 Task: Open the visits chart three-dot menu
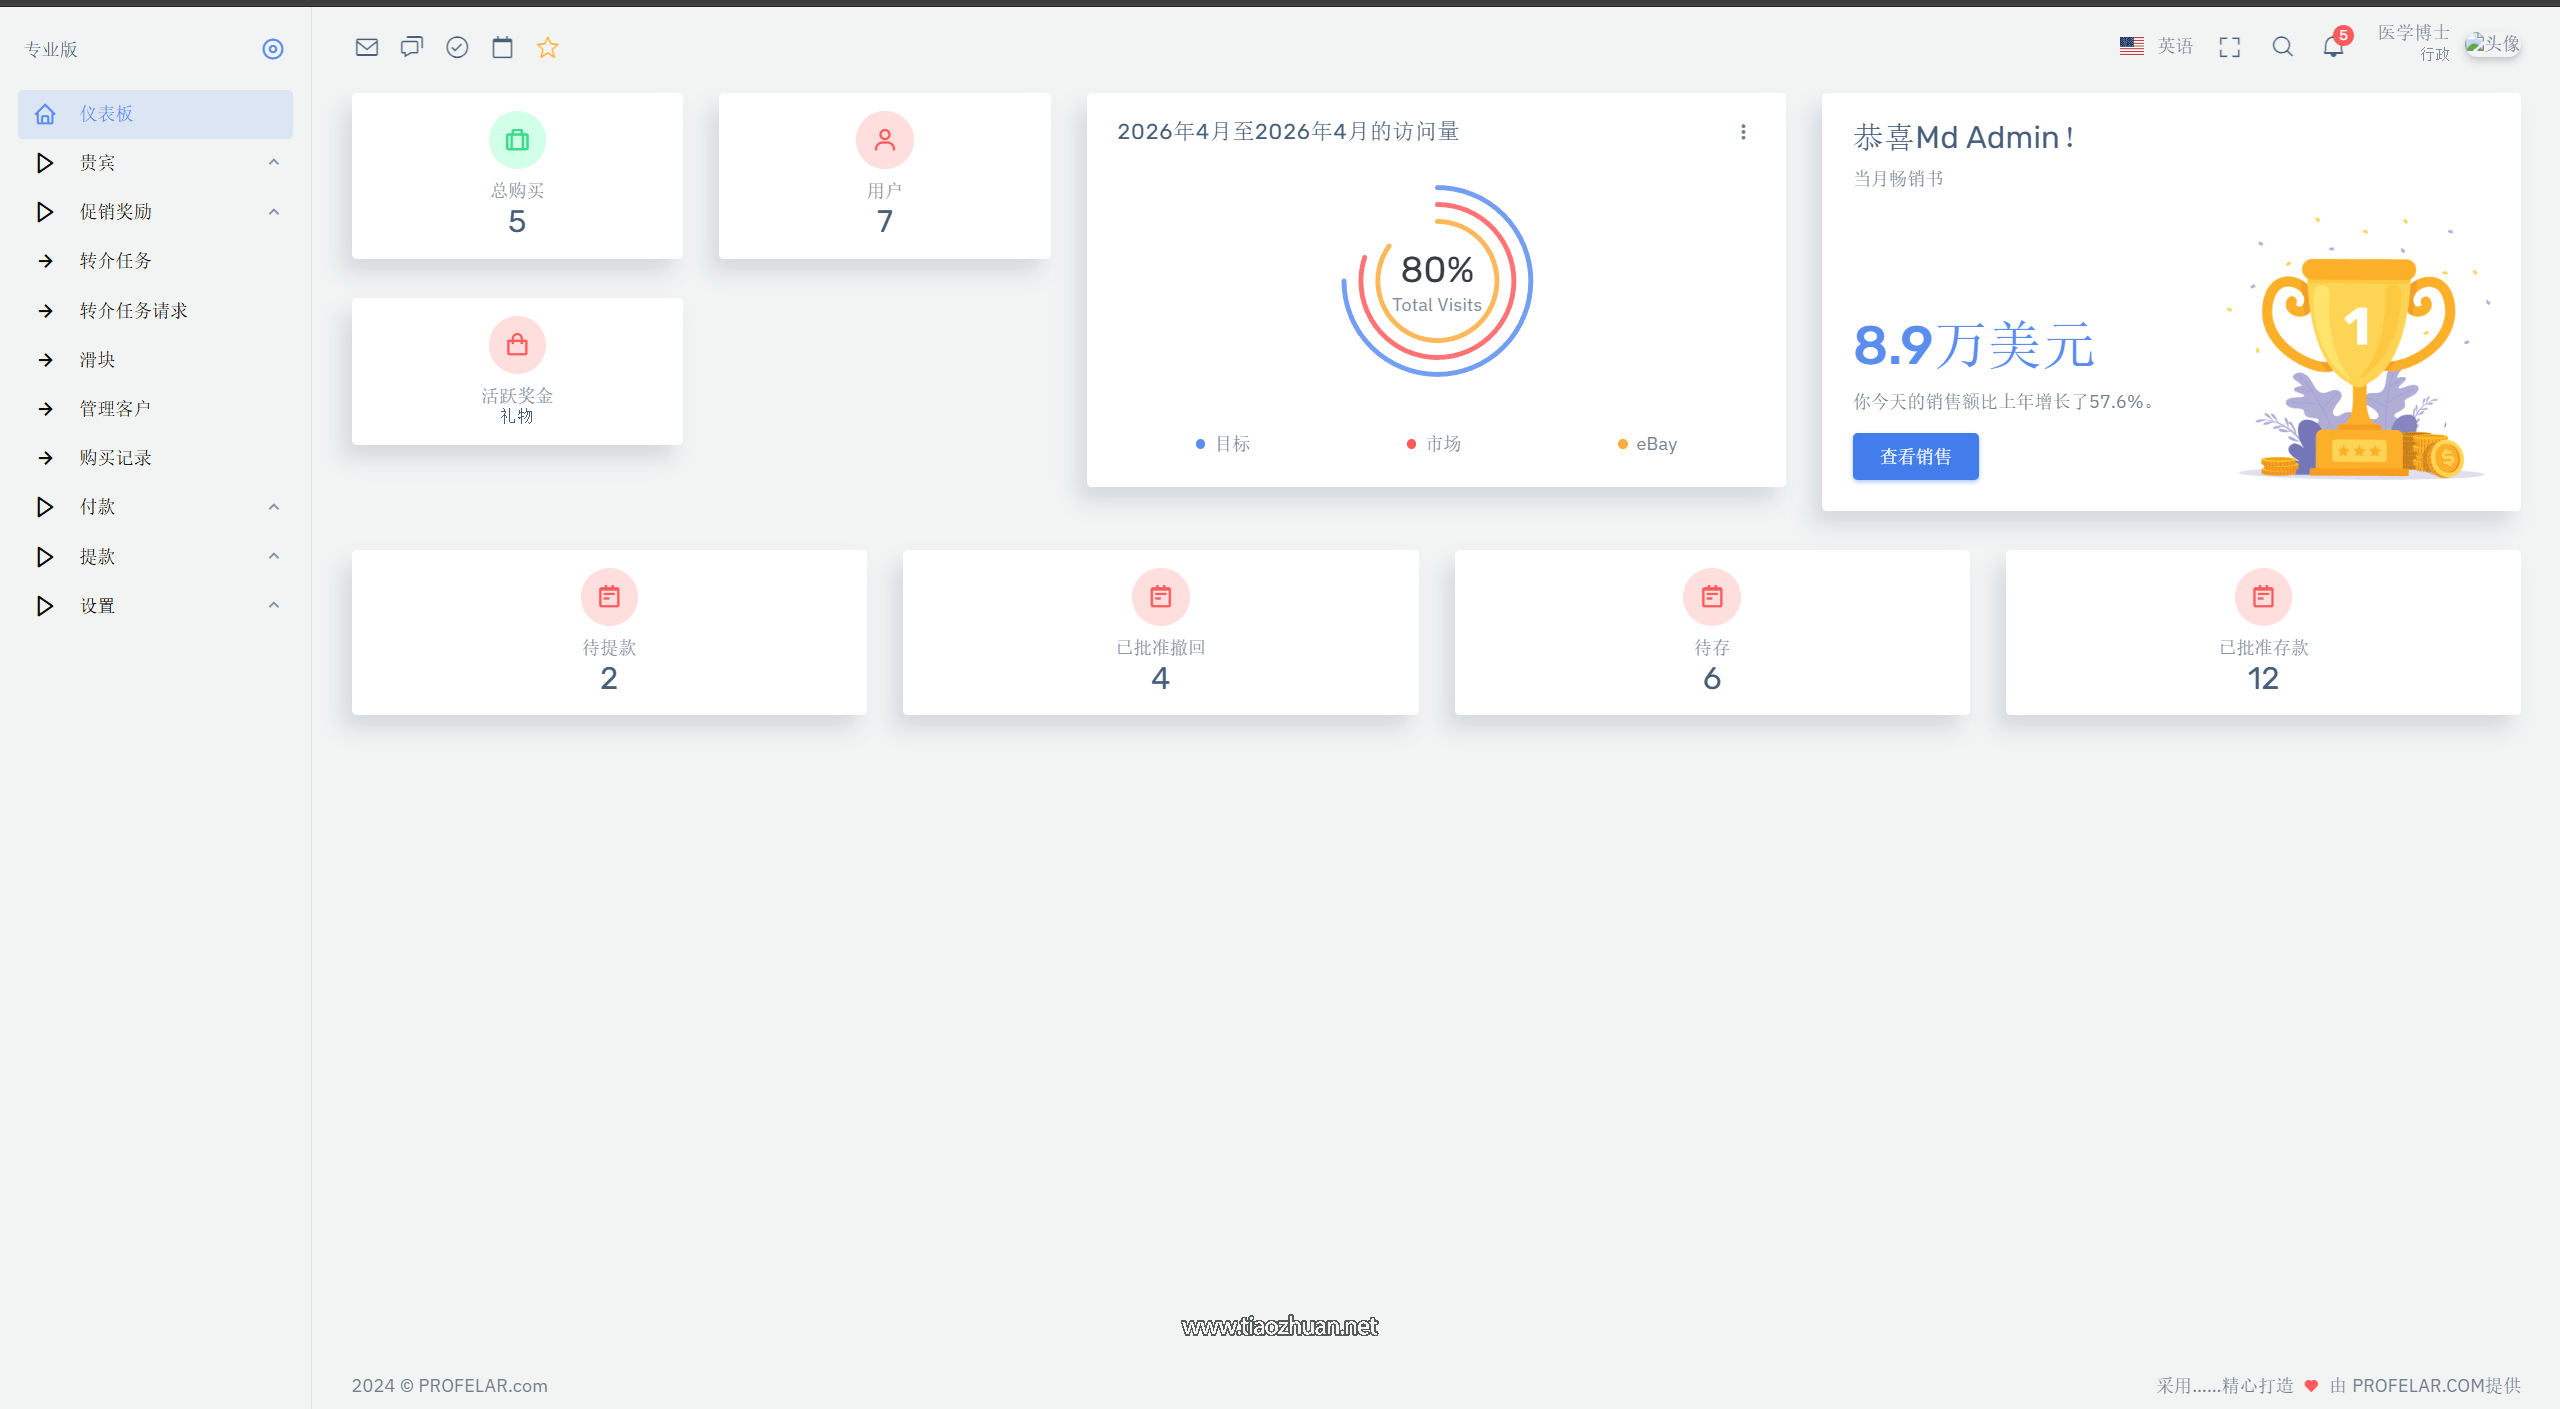point(1743,132)
